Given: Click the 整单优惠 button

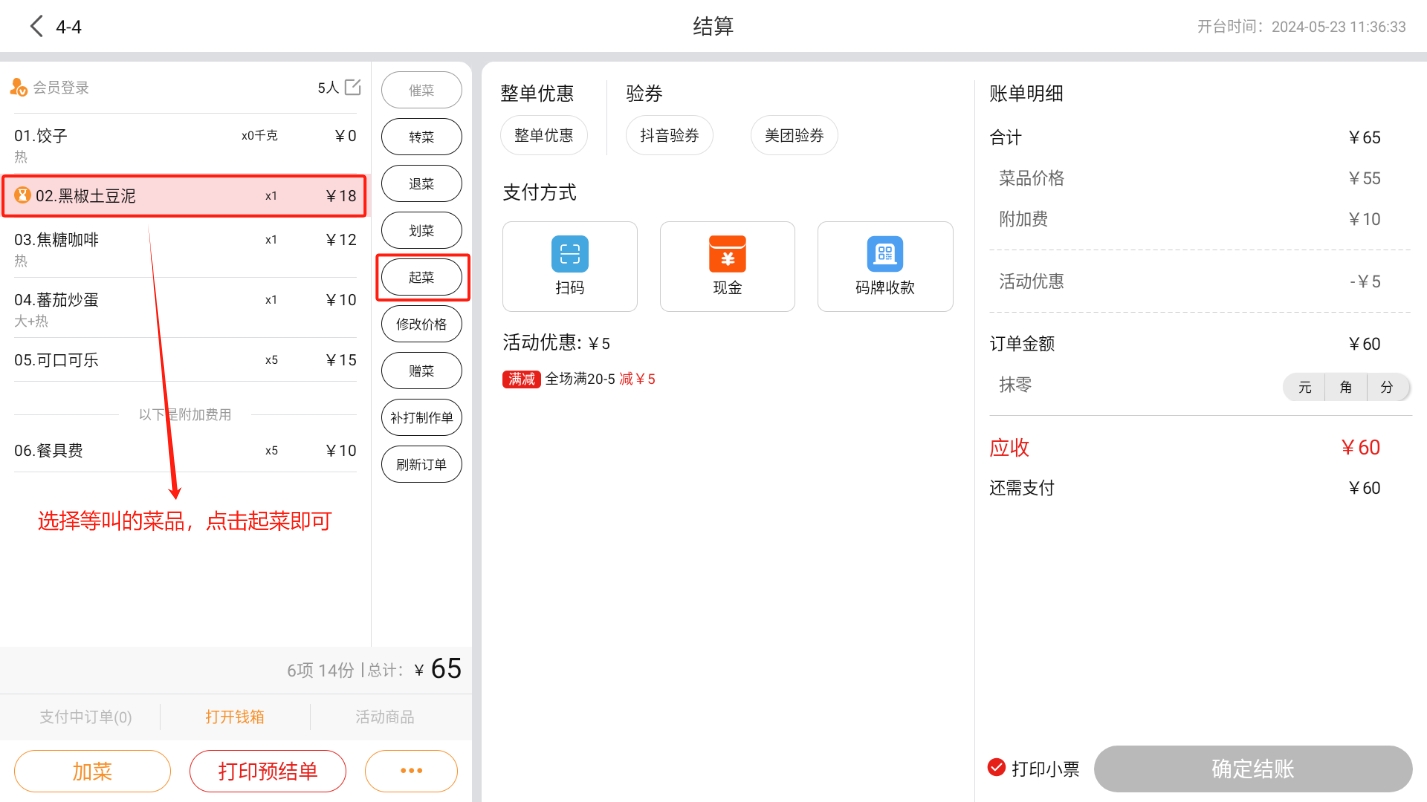Looking at the screenshot, I should click(x=544, y=135).
